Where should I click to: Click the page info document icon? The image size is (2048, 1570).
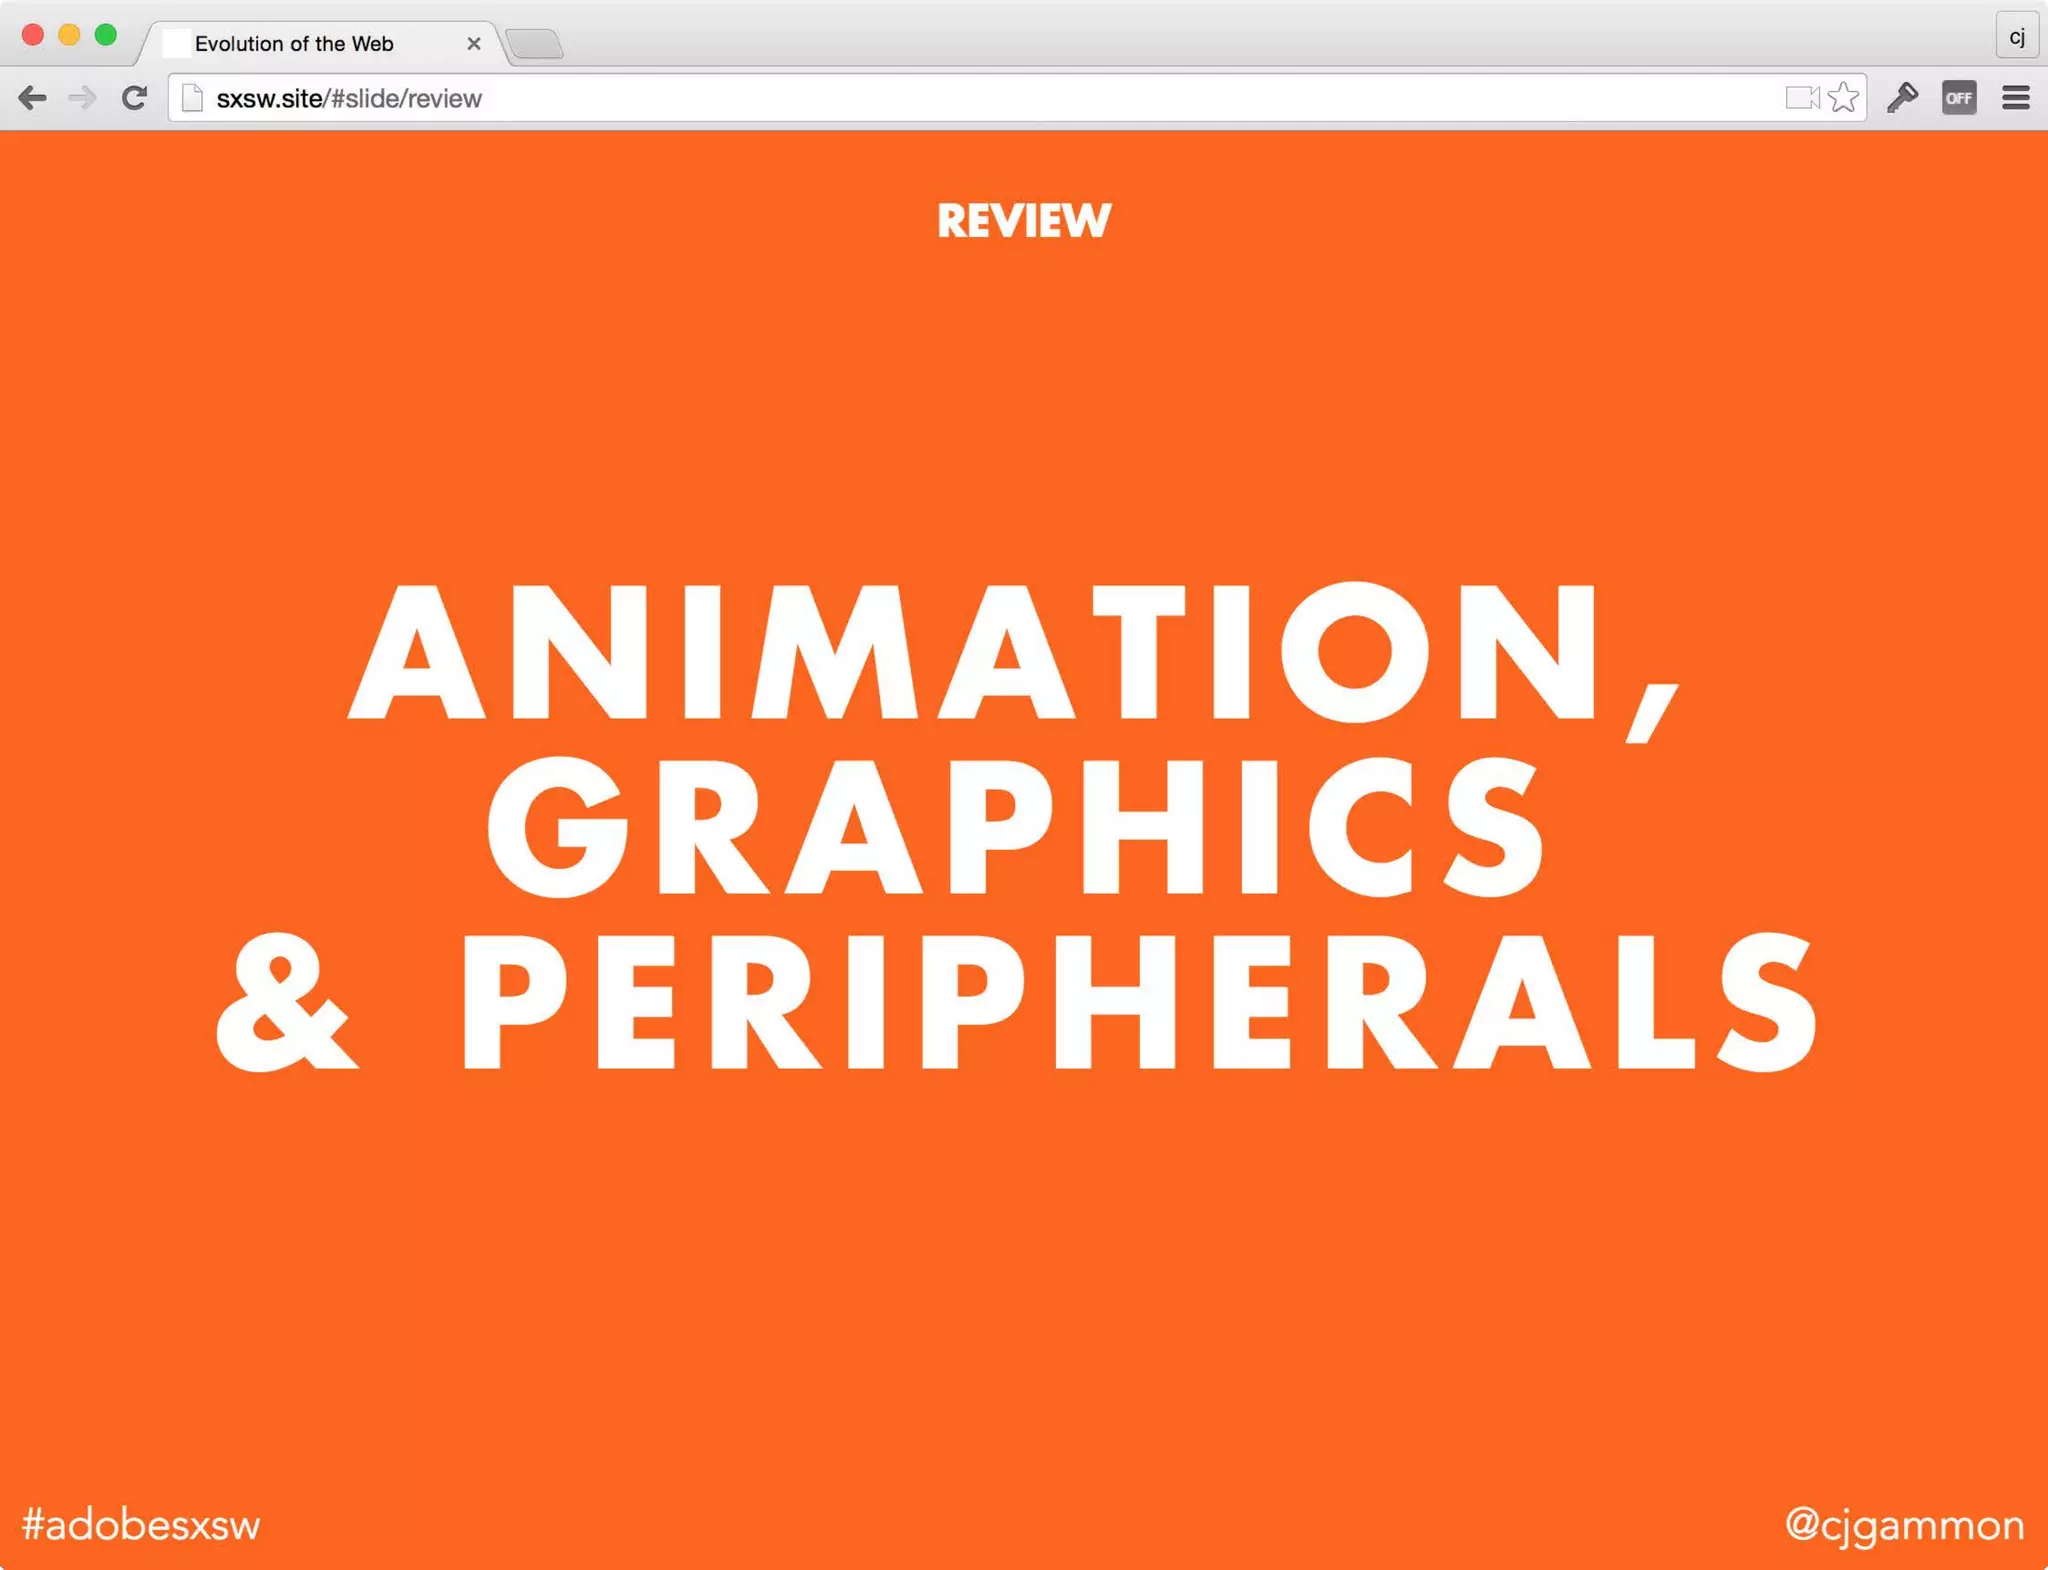pyautogui.click(x=193, y=98)
